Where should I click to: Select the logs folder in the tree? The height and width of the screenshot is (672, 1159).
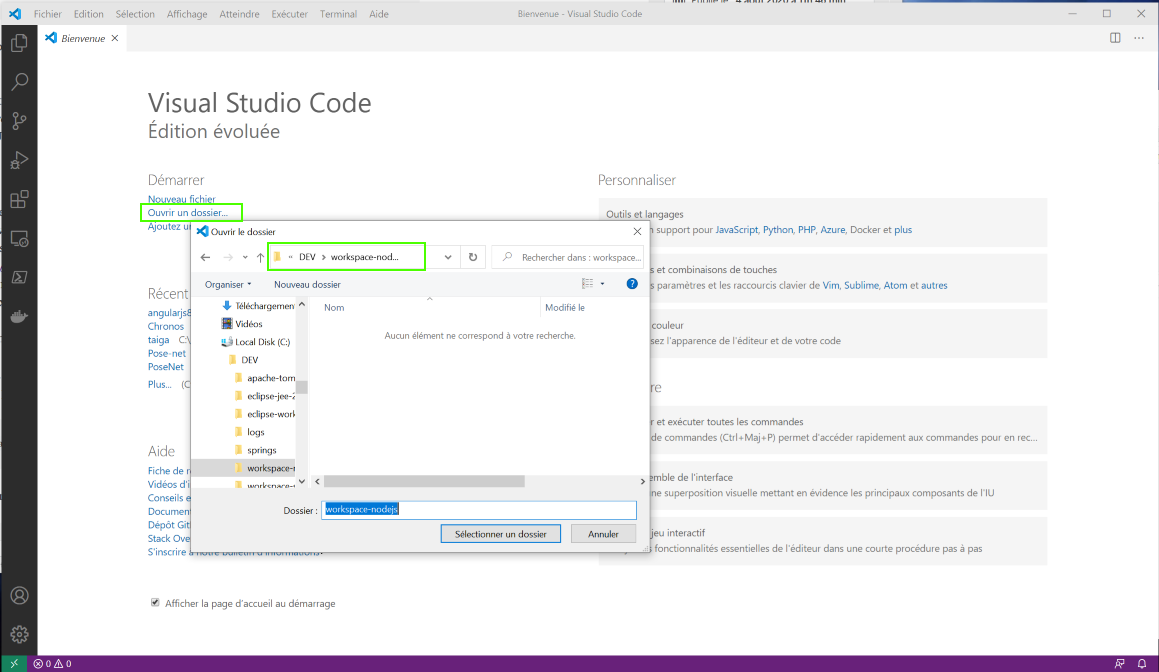pos(256,432)
